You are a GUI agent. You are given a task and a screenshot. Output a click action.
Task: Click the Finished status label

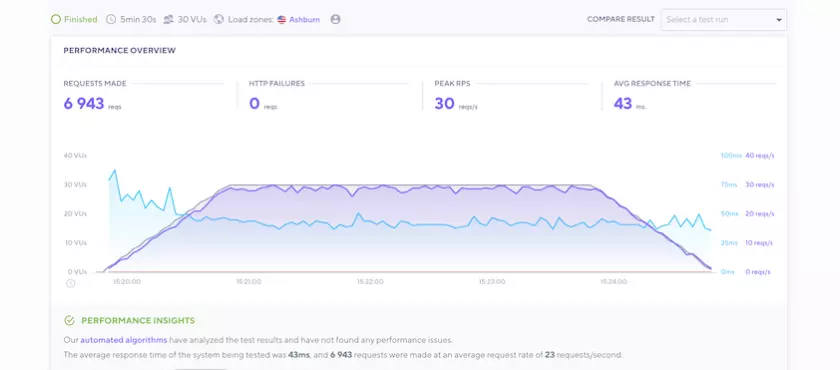[80, 19]
